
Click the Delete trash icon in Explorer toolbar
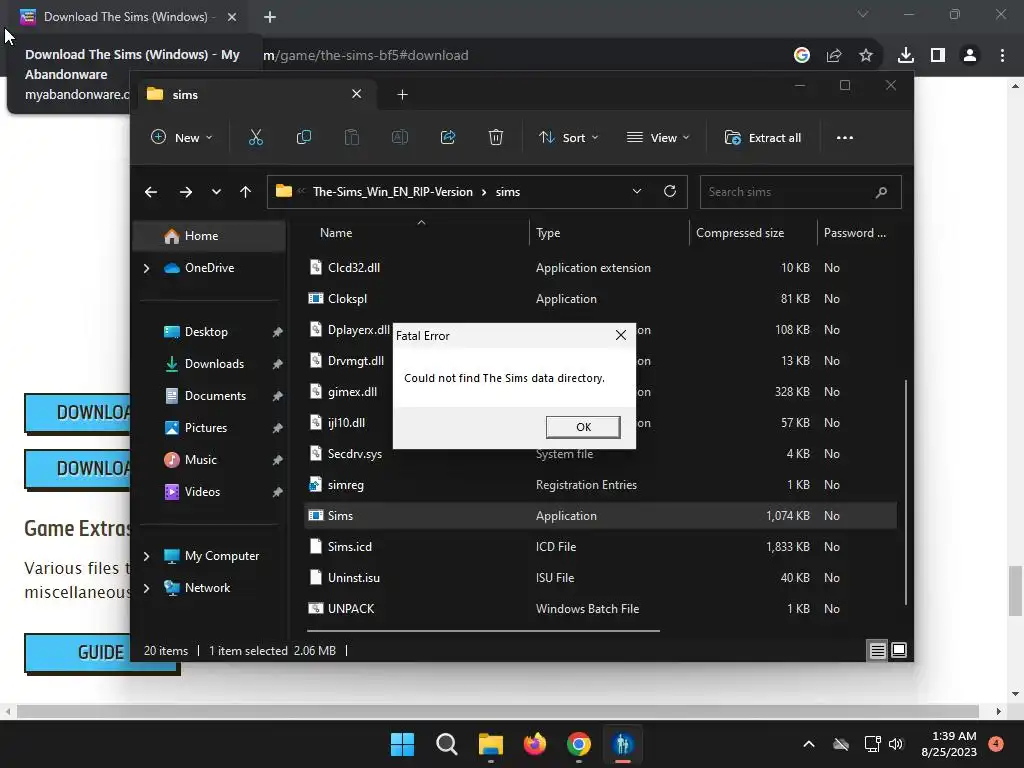click(x=496, y=137)
